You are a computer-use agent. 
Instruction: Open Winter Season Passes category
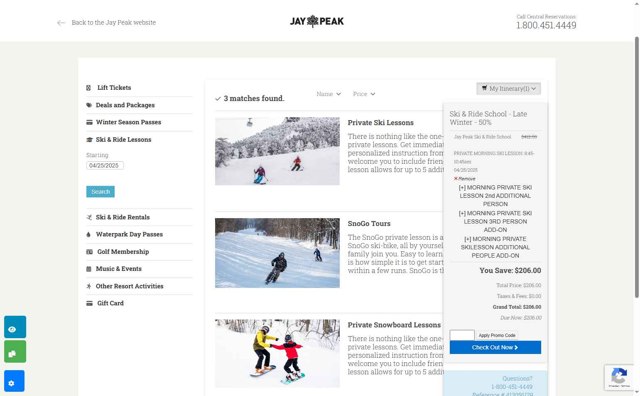point(129,122)
